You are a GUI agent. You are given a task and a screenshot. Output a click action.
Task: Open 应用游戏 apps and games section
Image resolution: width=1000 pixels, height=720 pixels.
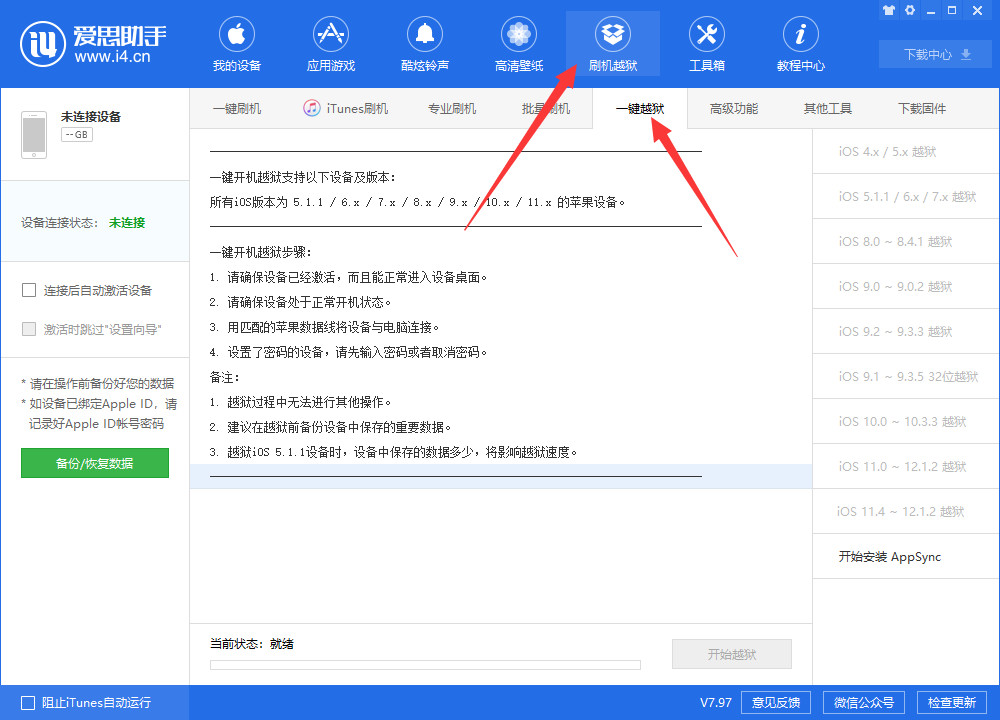(330, 45)
